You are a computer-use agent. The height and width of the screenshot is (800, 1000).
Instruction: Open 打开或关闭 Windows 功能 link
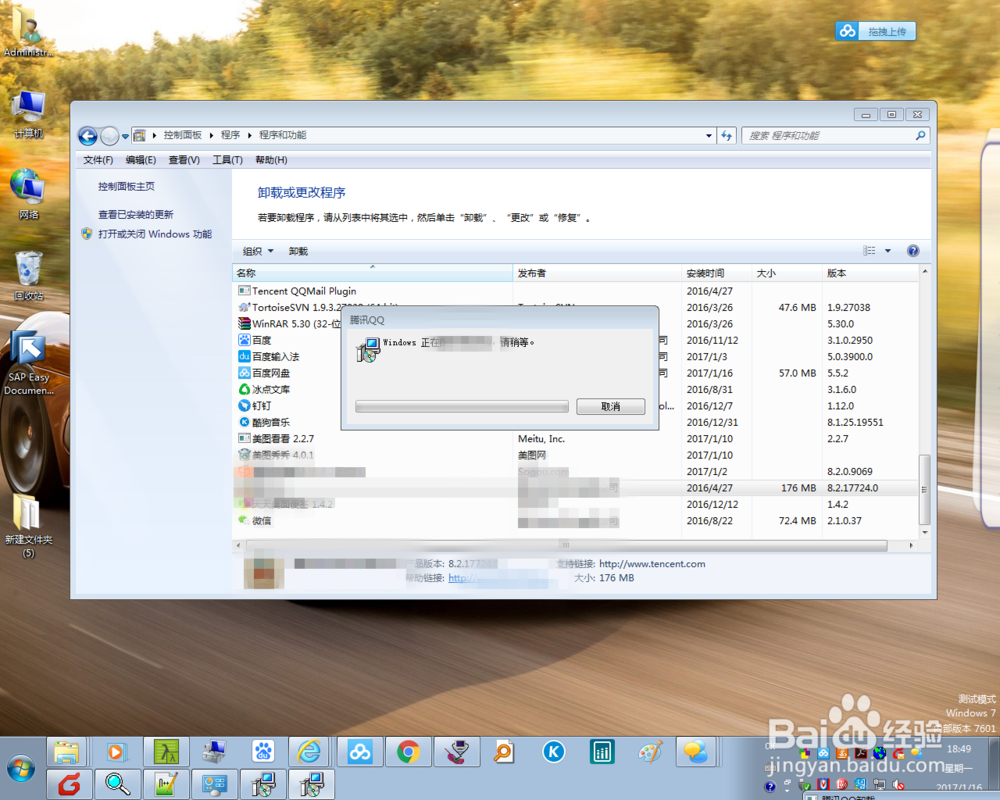pos(154,234)
